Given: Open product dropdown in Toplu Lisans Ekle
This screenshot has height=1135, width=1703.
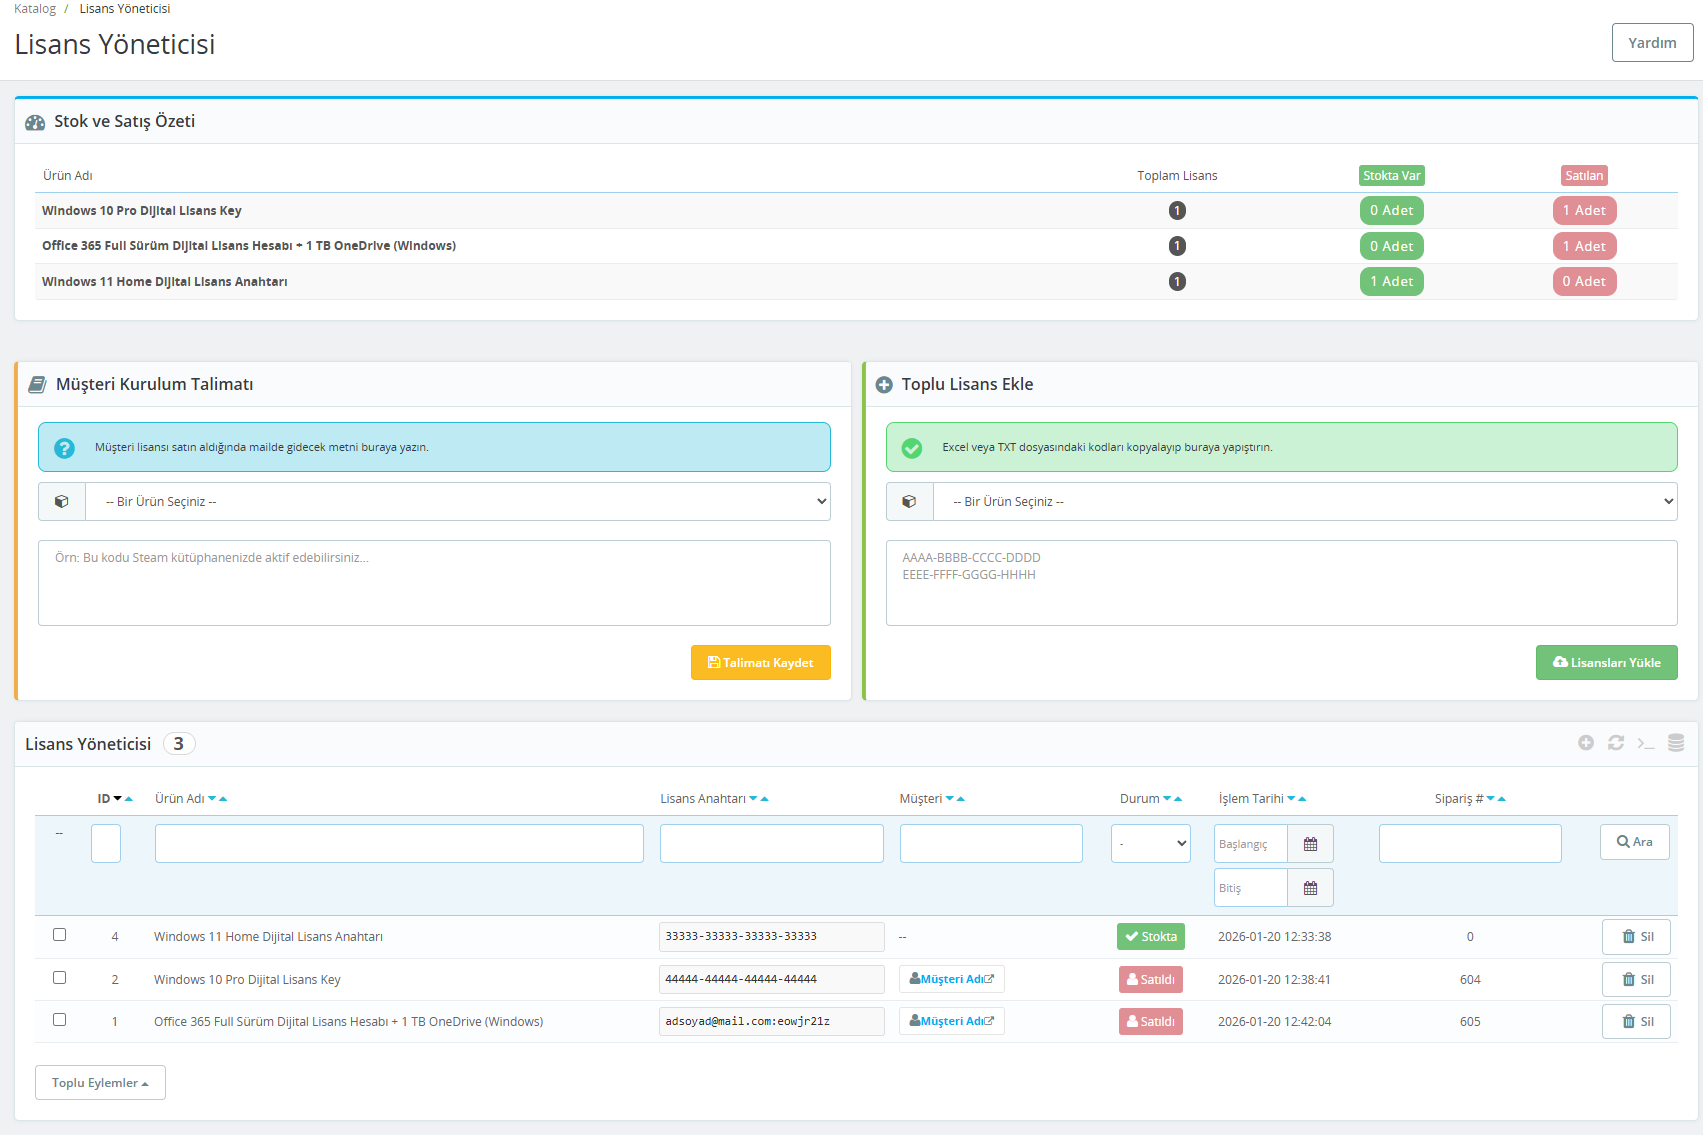Looking at the screenshot, I should (1304, 502).
